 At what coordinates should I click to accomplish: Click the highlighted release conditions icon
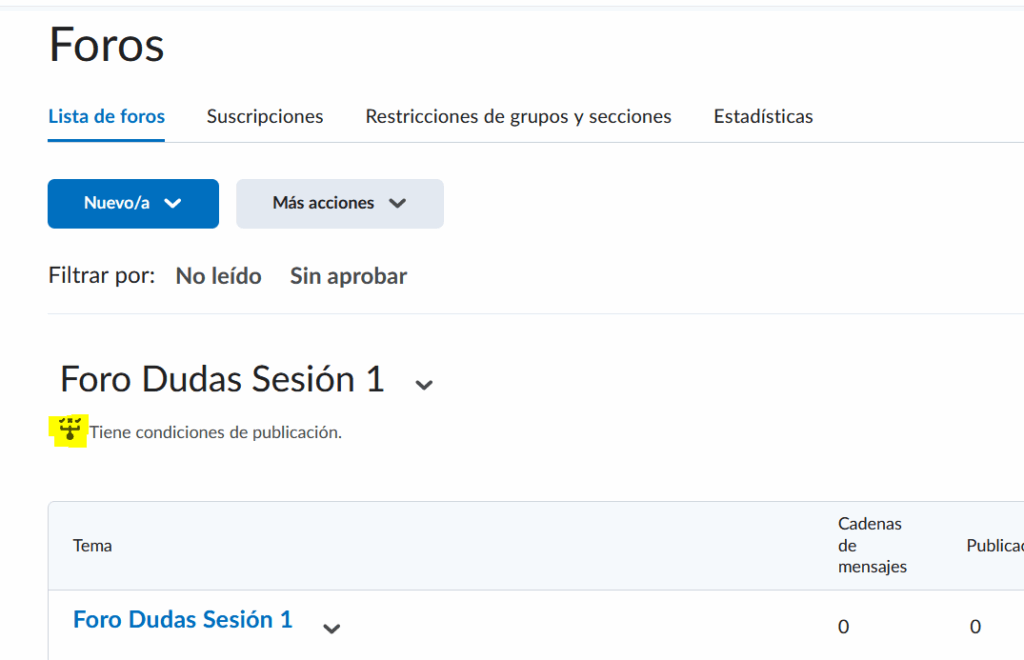click(70, 431)
